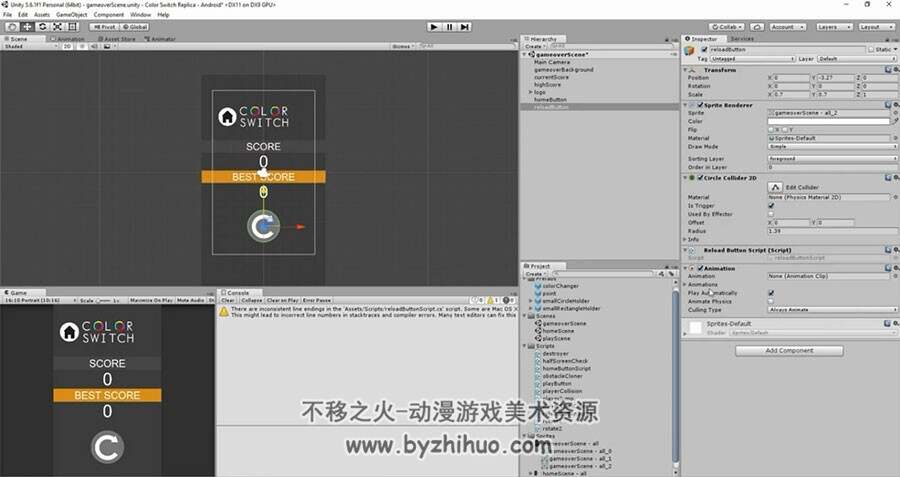Viewport: 900px width, 477px height.
Task: Open Animation Clip object picker circle
Action: point(895,276)
